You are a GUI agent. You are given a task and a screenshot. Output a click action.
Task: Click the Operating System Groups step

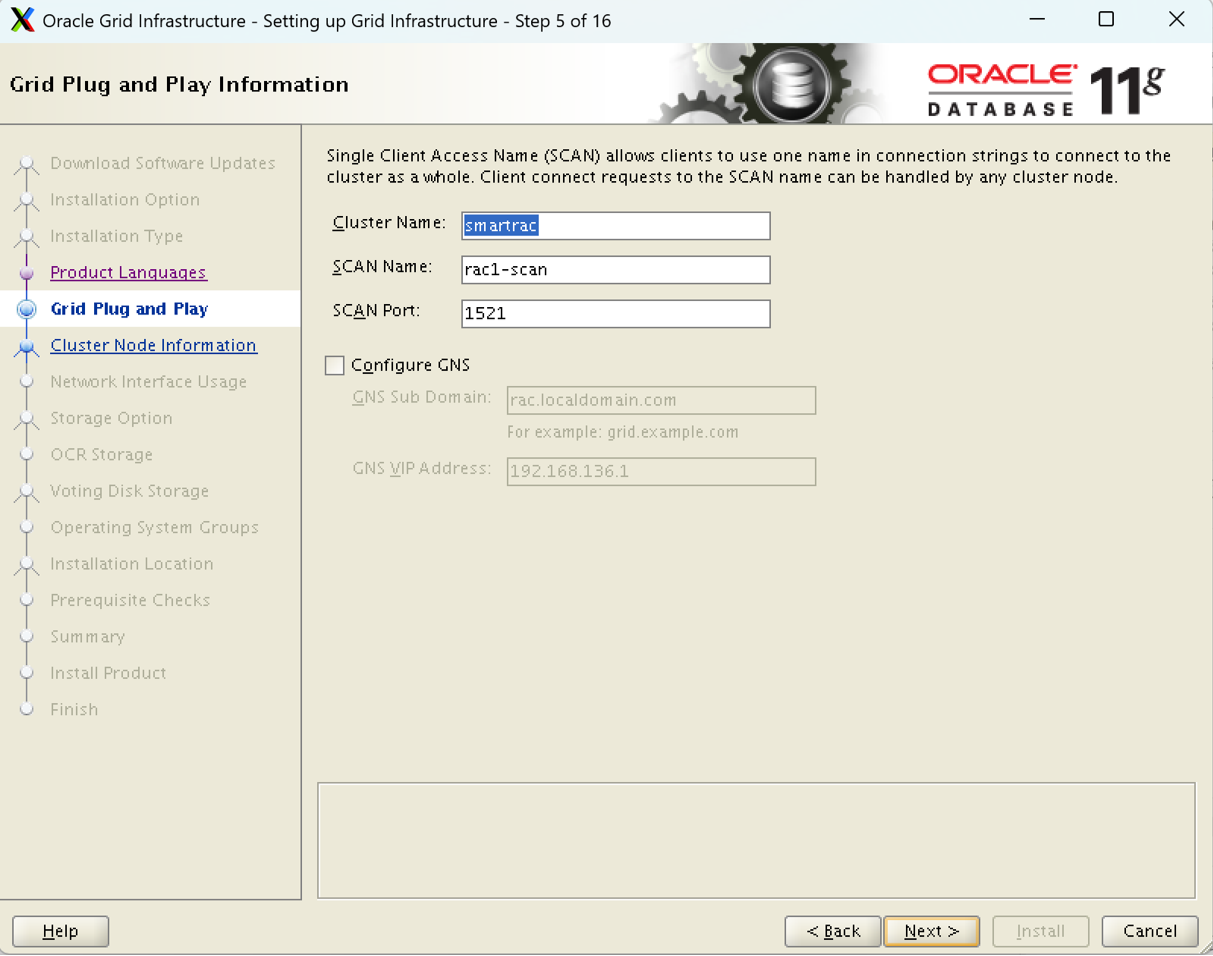(155, 528)
